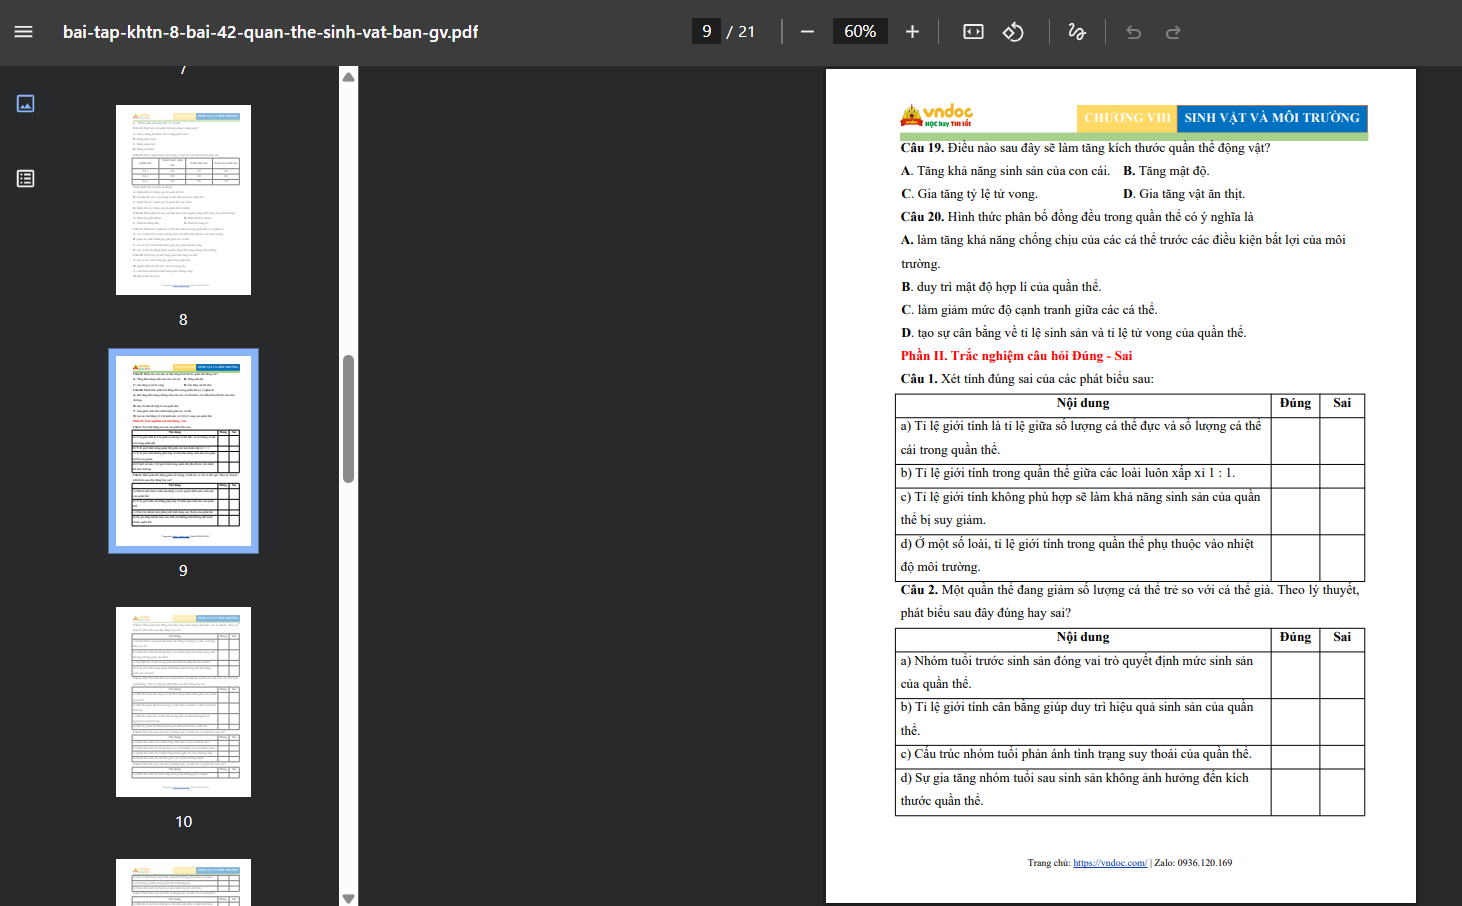
Task: Open page 8 thumbnail
Action: 183,200
